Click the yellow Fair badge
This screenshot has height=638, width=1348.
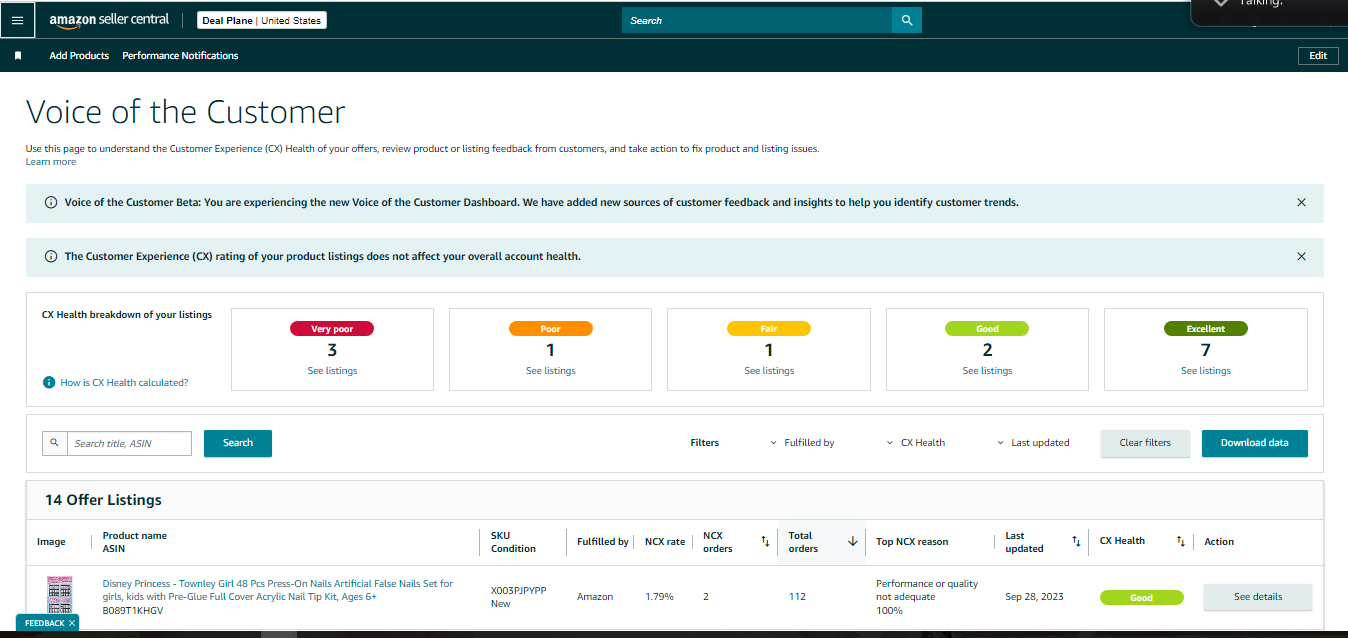[769, 329]
